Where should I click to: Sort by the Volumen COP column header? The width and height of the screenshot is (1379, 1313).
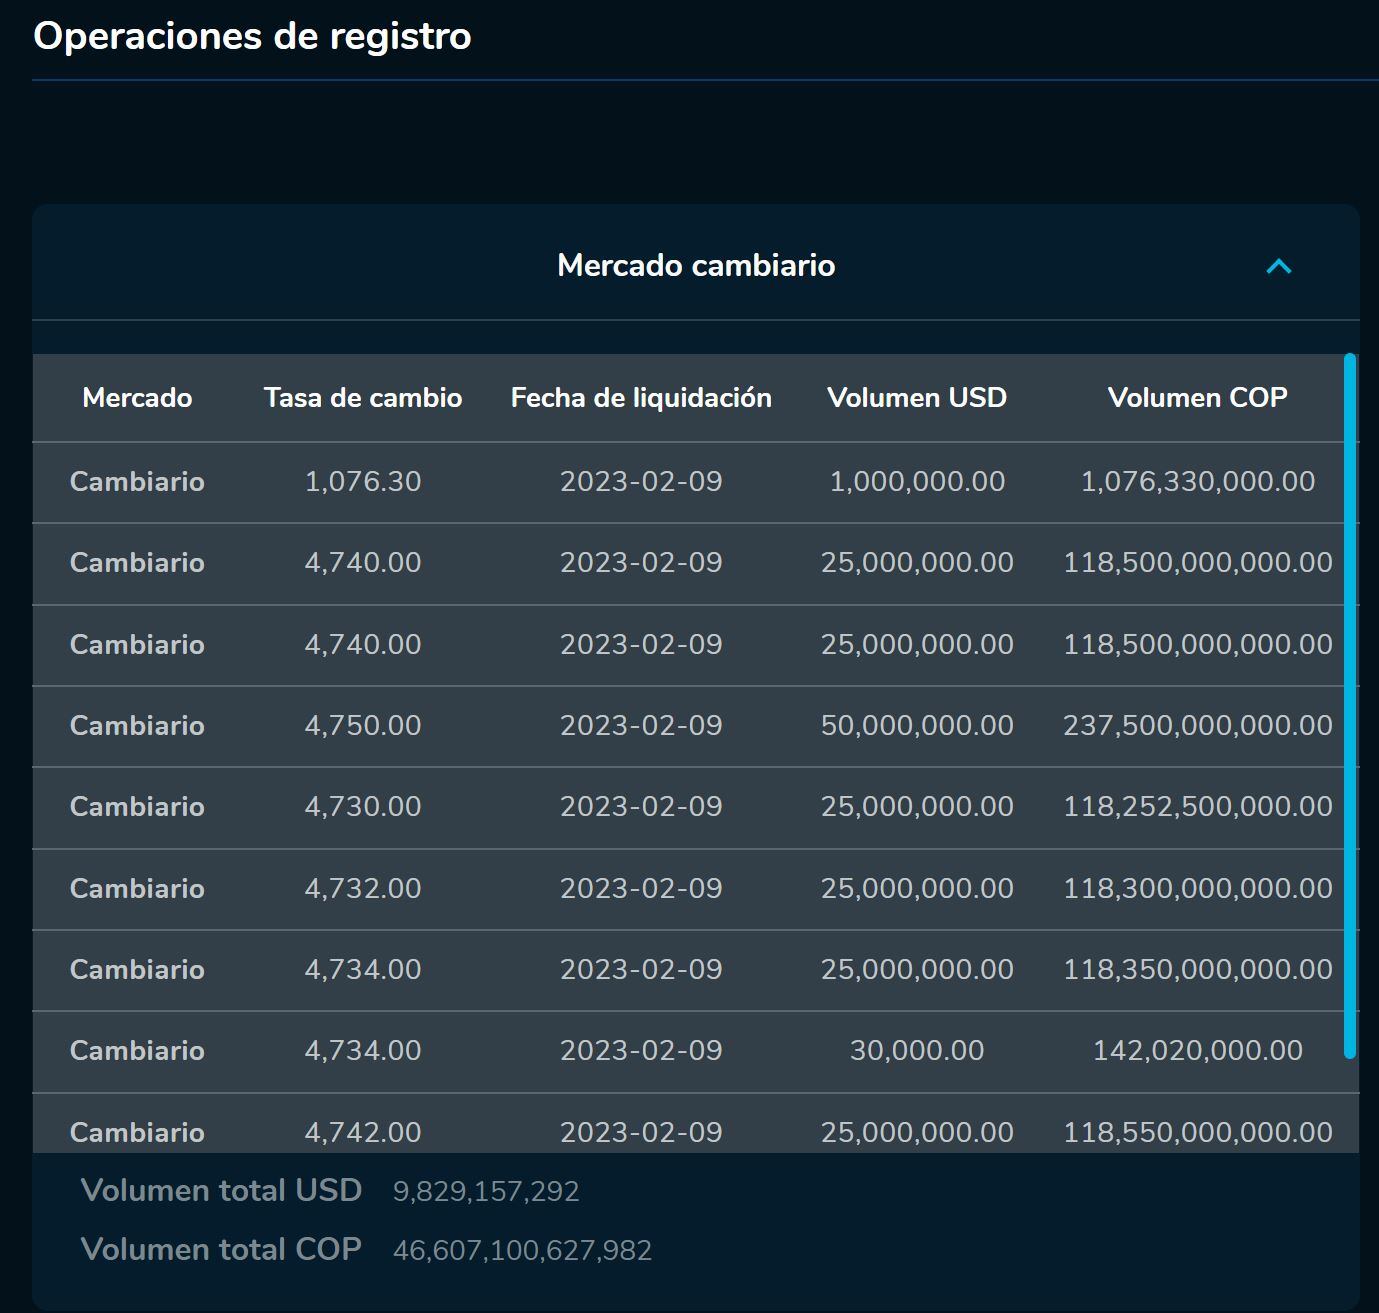[1197, 397]
